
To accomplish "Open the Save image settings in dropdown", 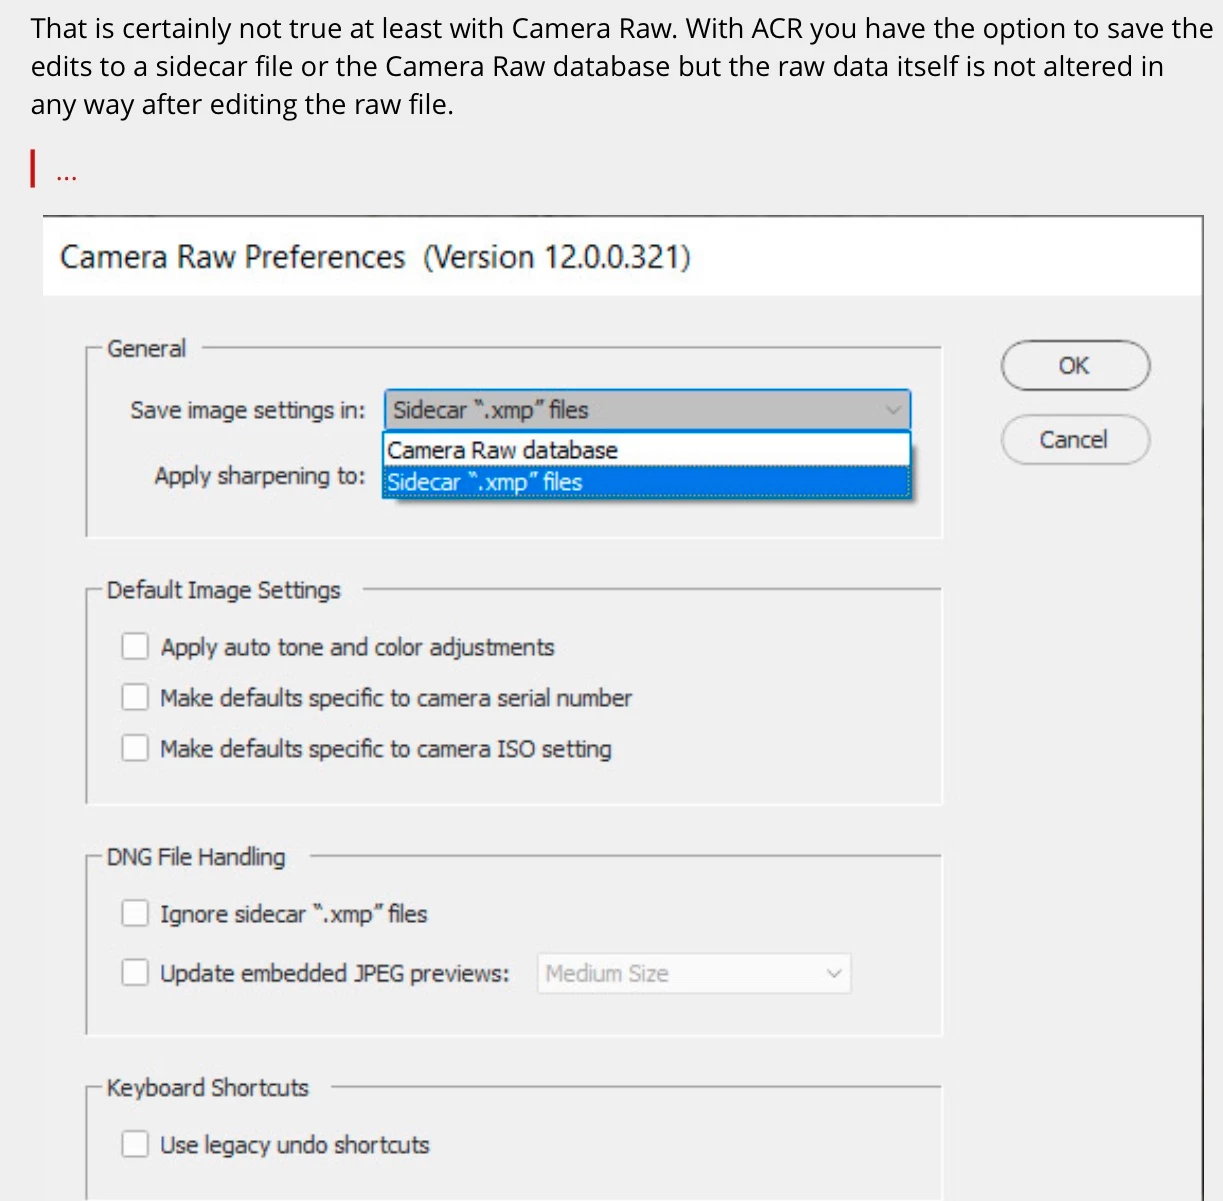I will point(647,410).
